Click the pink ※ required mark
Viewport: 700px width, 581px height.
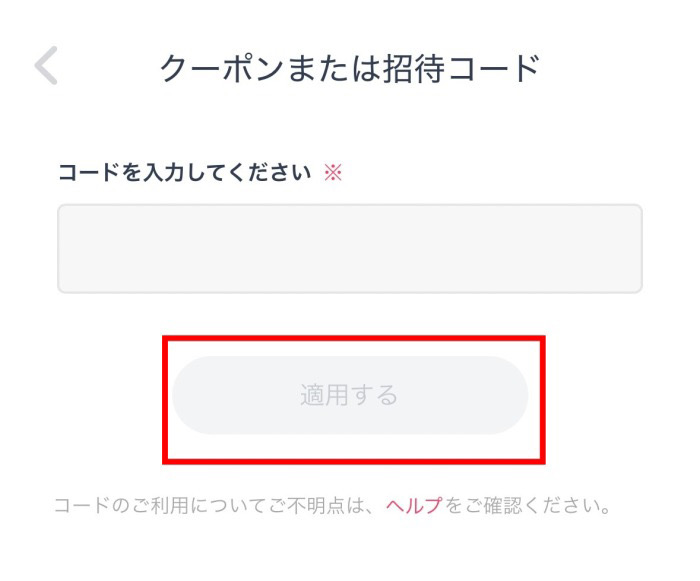click(333, 172)
